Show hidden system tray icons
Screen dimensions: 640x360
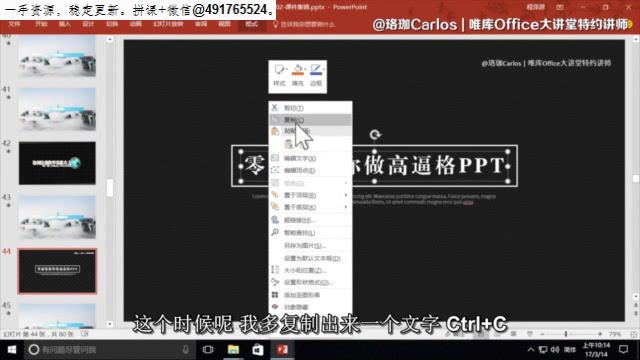(x=531, y=350)
